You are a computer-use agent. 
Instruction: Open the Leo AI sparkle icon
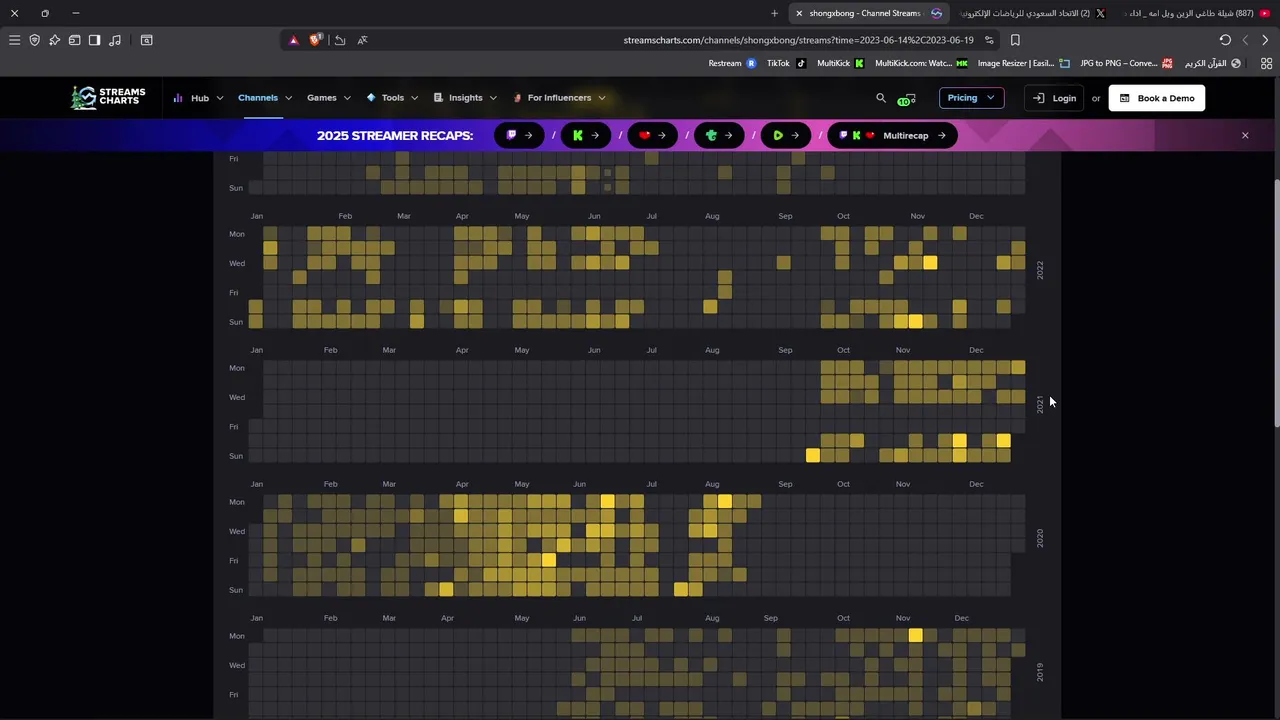(54, 40)
